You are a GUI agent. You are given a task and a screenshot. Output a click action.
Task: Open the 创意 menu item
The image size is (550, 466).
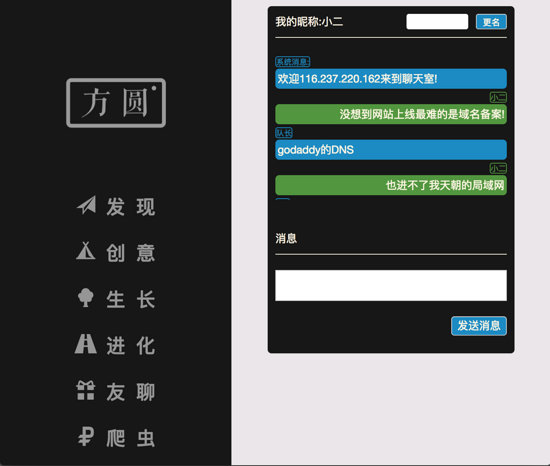[x=130, y=253]
